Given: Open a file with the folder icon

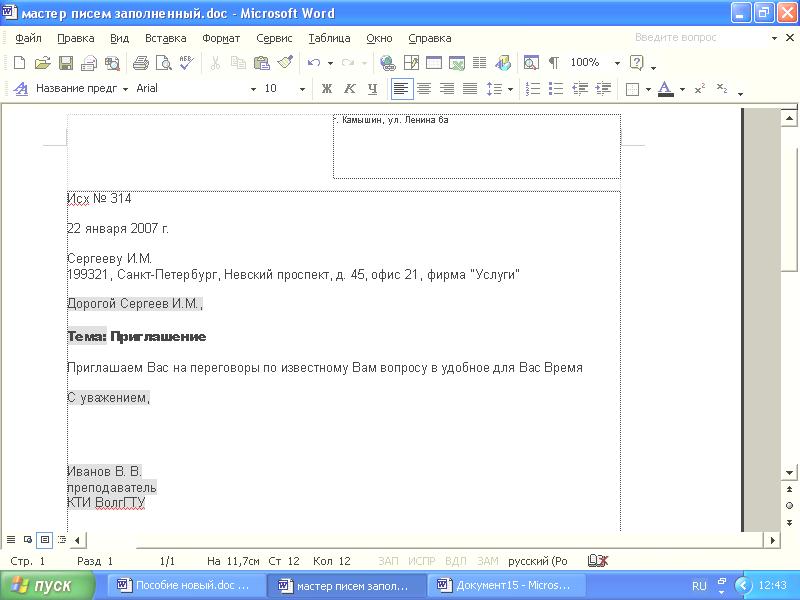Looking at the screenshot, I should [x=42, y=63].
